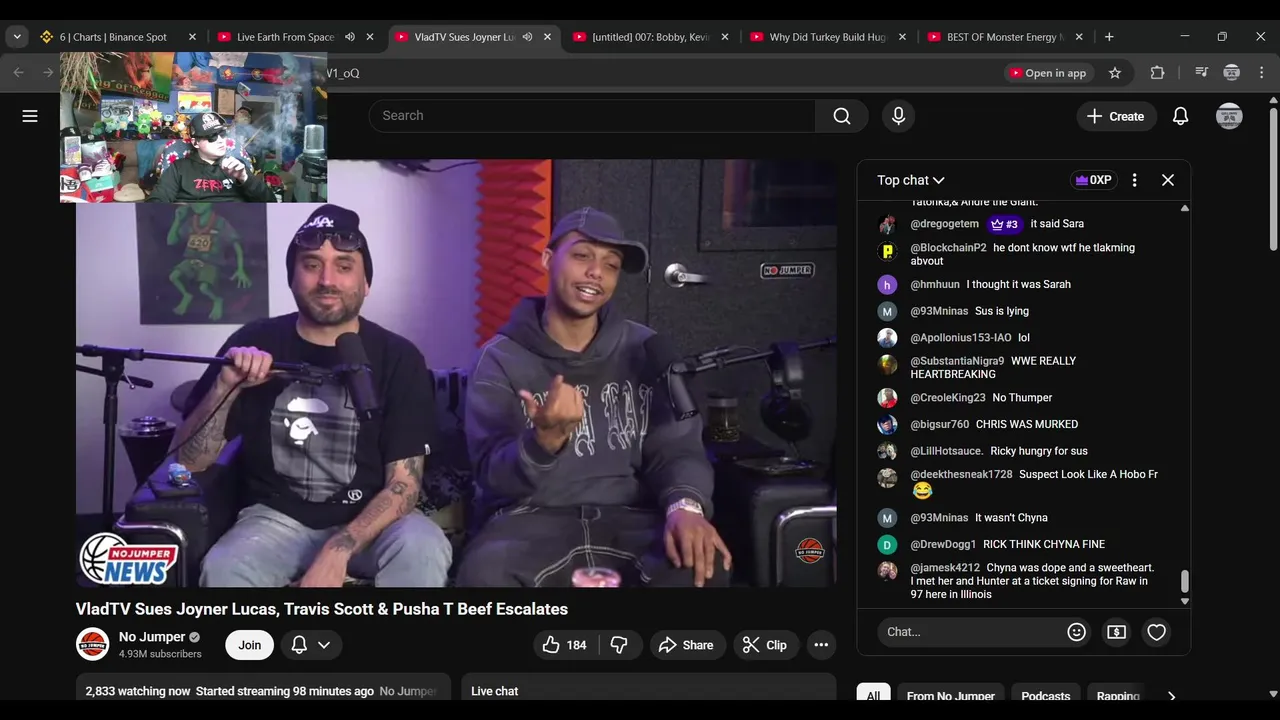Open the account avatar menu
The height and width of the screenshot is (720, 1280).
(x=1229, y=116)
